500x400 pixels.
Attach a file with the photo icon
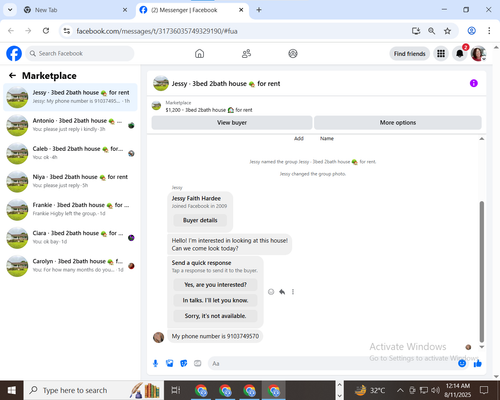pos(169,363)
